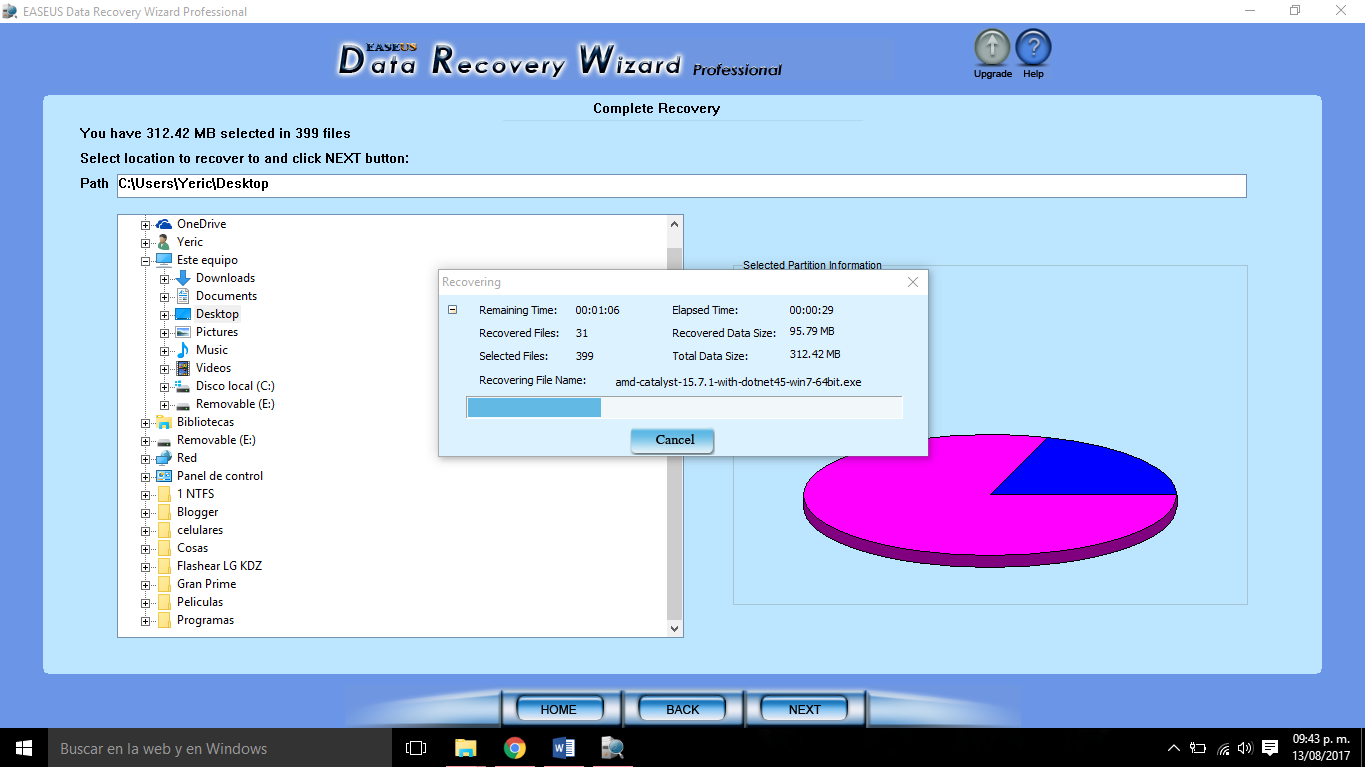Open File Explorer from the taskbar
1365x767 pixels.
[x=465, y=748]
